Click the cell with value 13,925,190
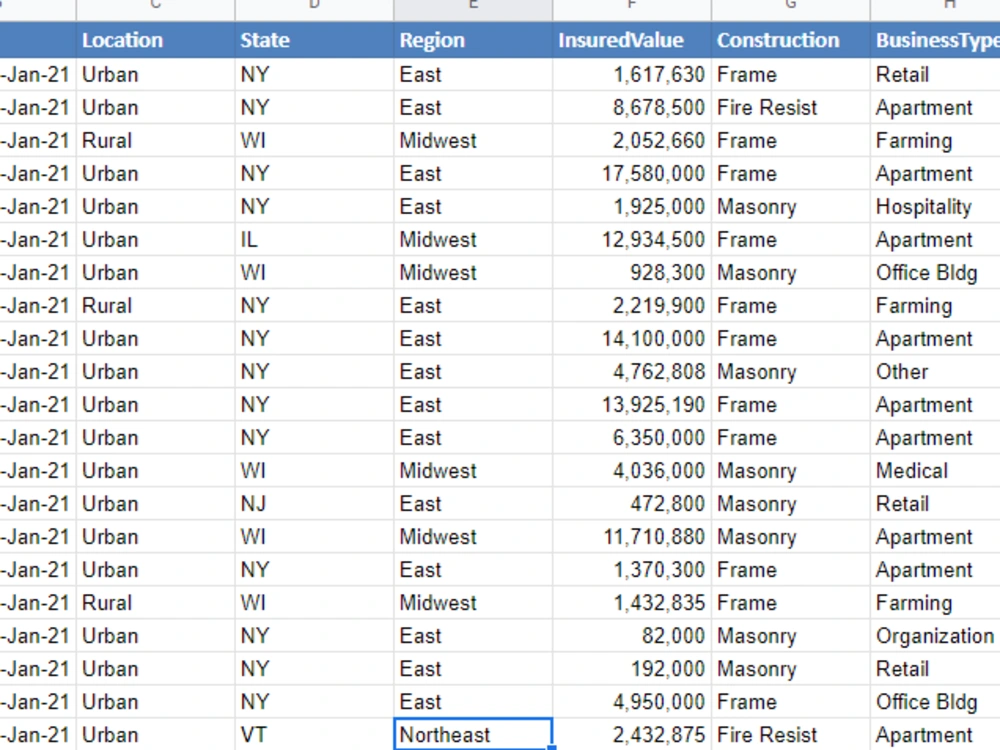The height and width of the screenshot is (750, 1000). [x=631, y=405]
